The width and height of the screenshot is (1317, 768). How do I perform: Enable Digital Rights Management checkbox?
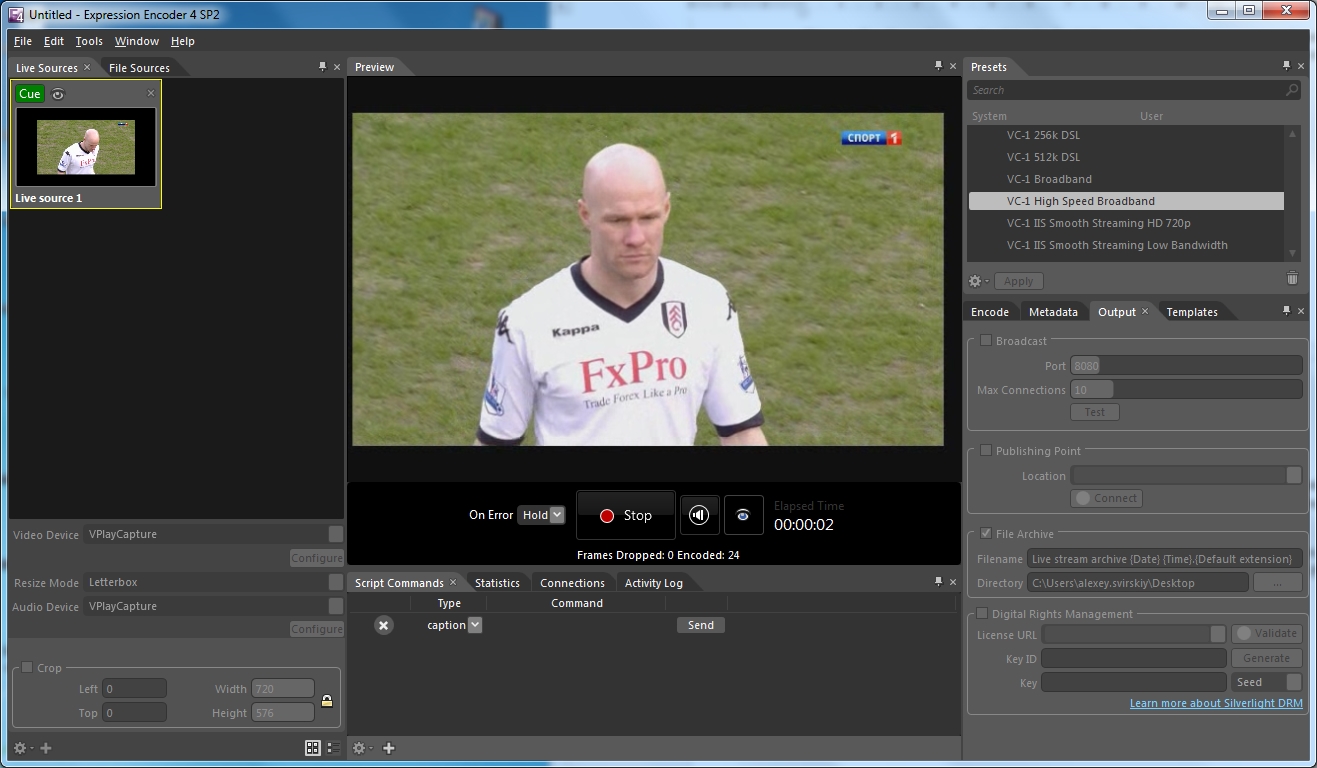982,613
